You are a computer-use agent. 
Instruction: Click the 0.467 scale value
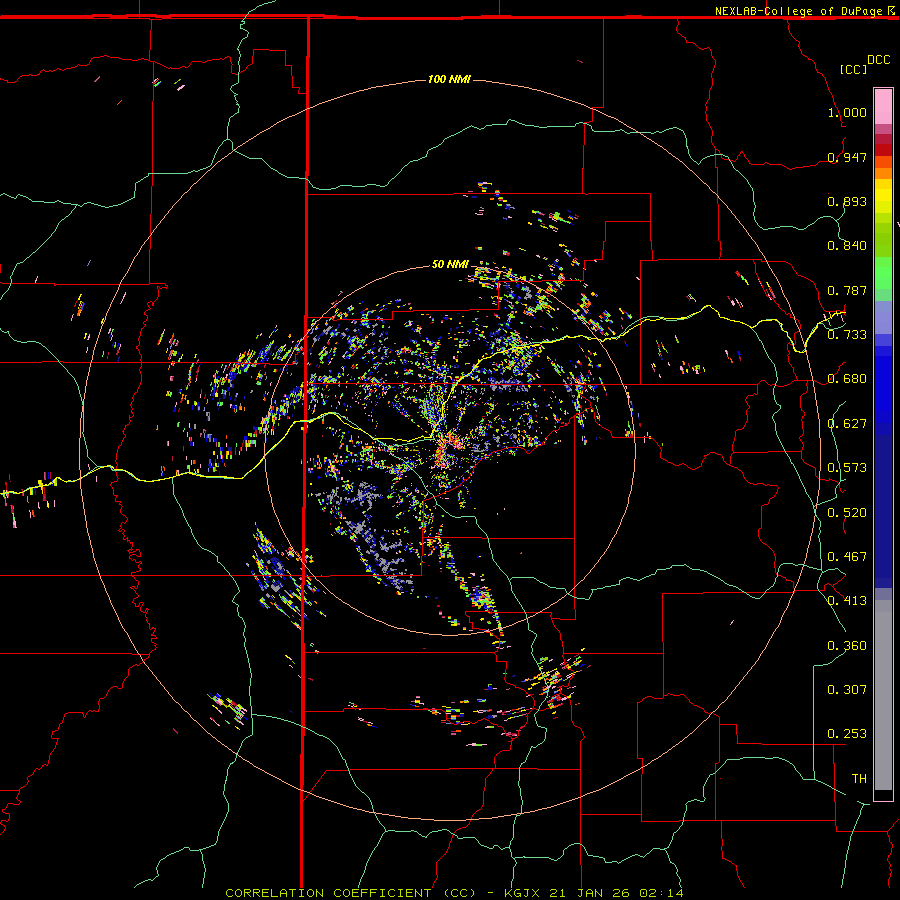847,557
